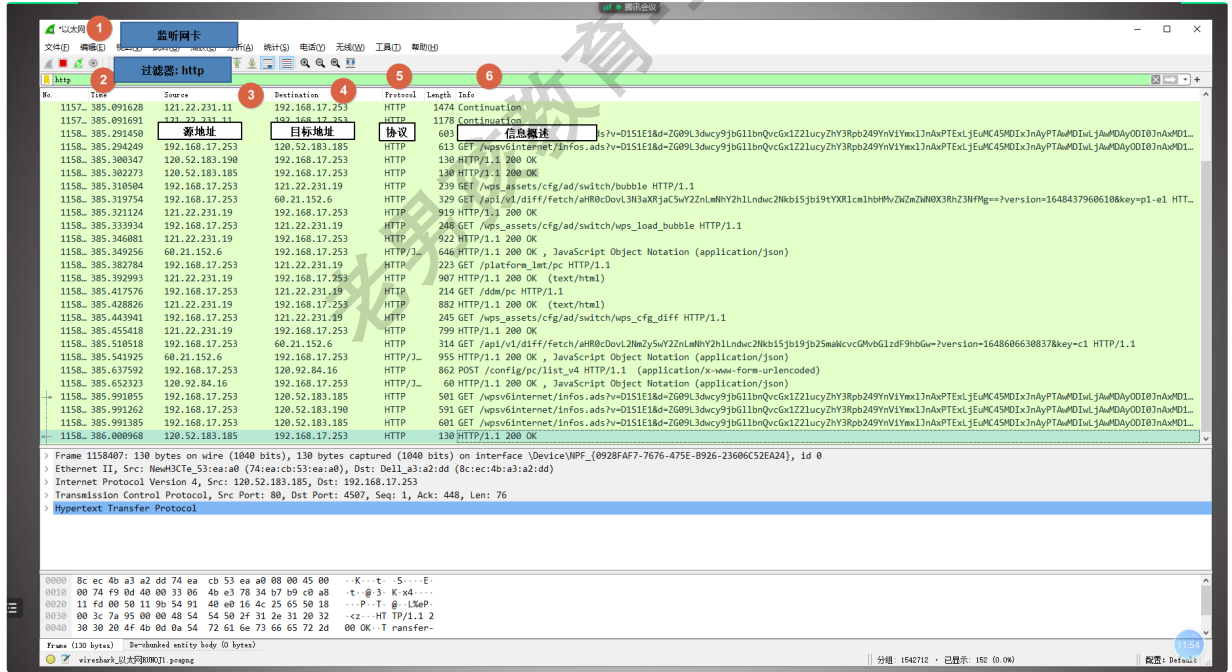Apply the display filter arrow

[1170, 79]
